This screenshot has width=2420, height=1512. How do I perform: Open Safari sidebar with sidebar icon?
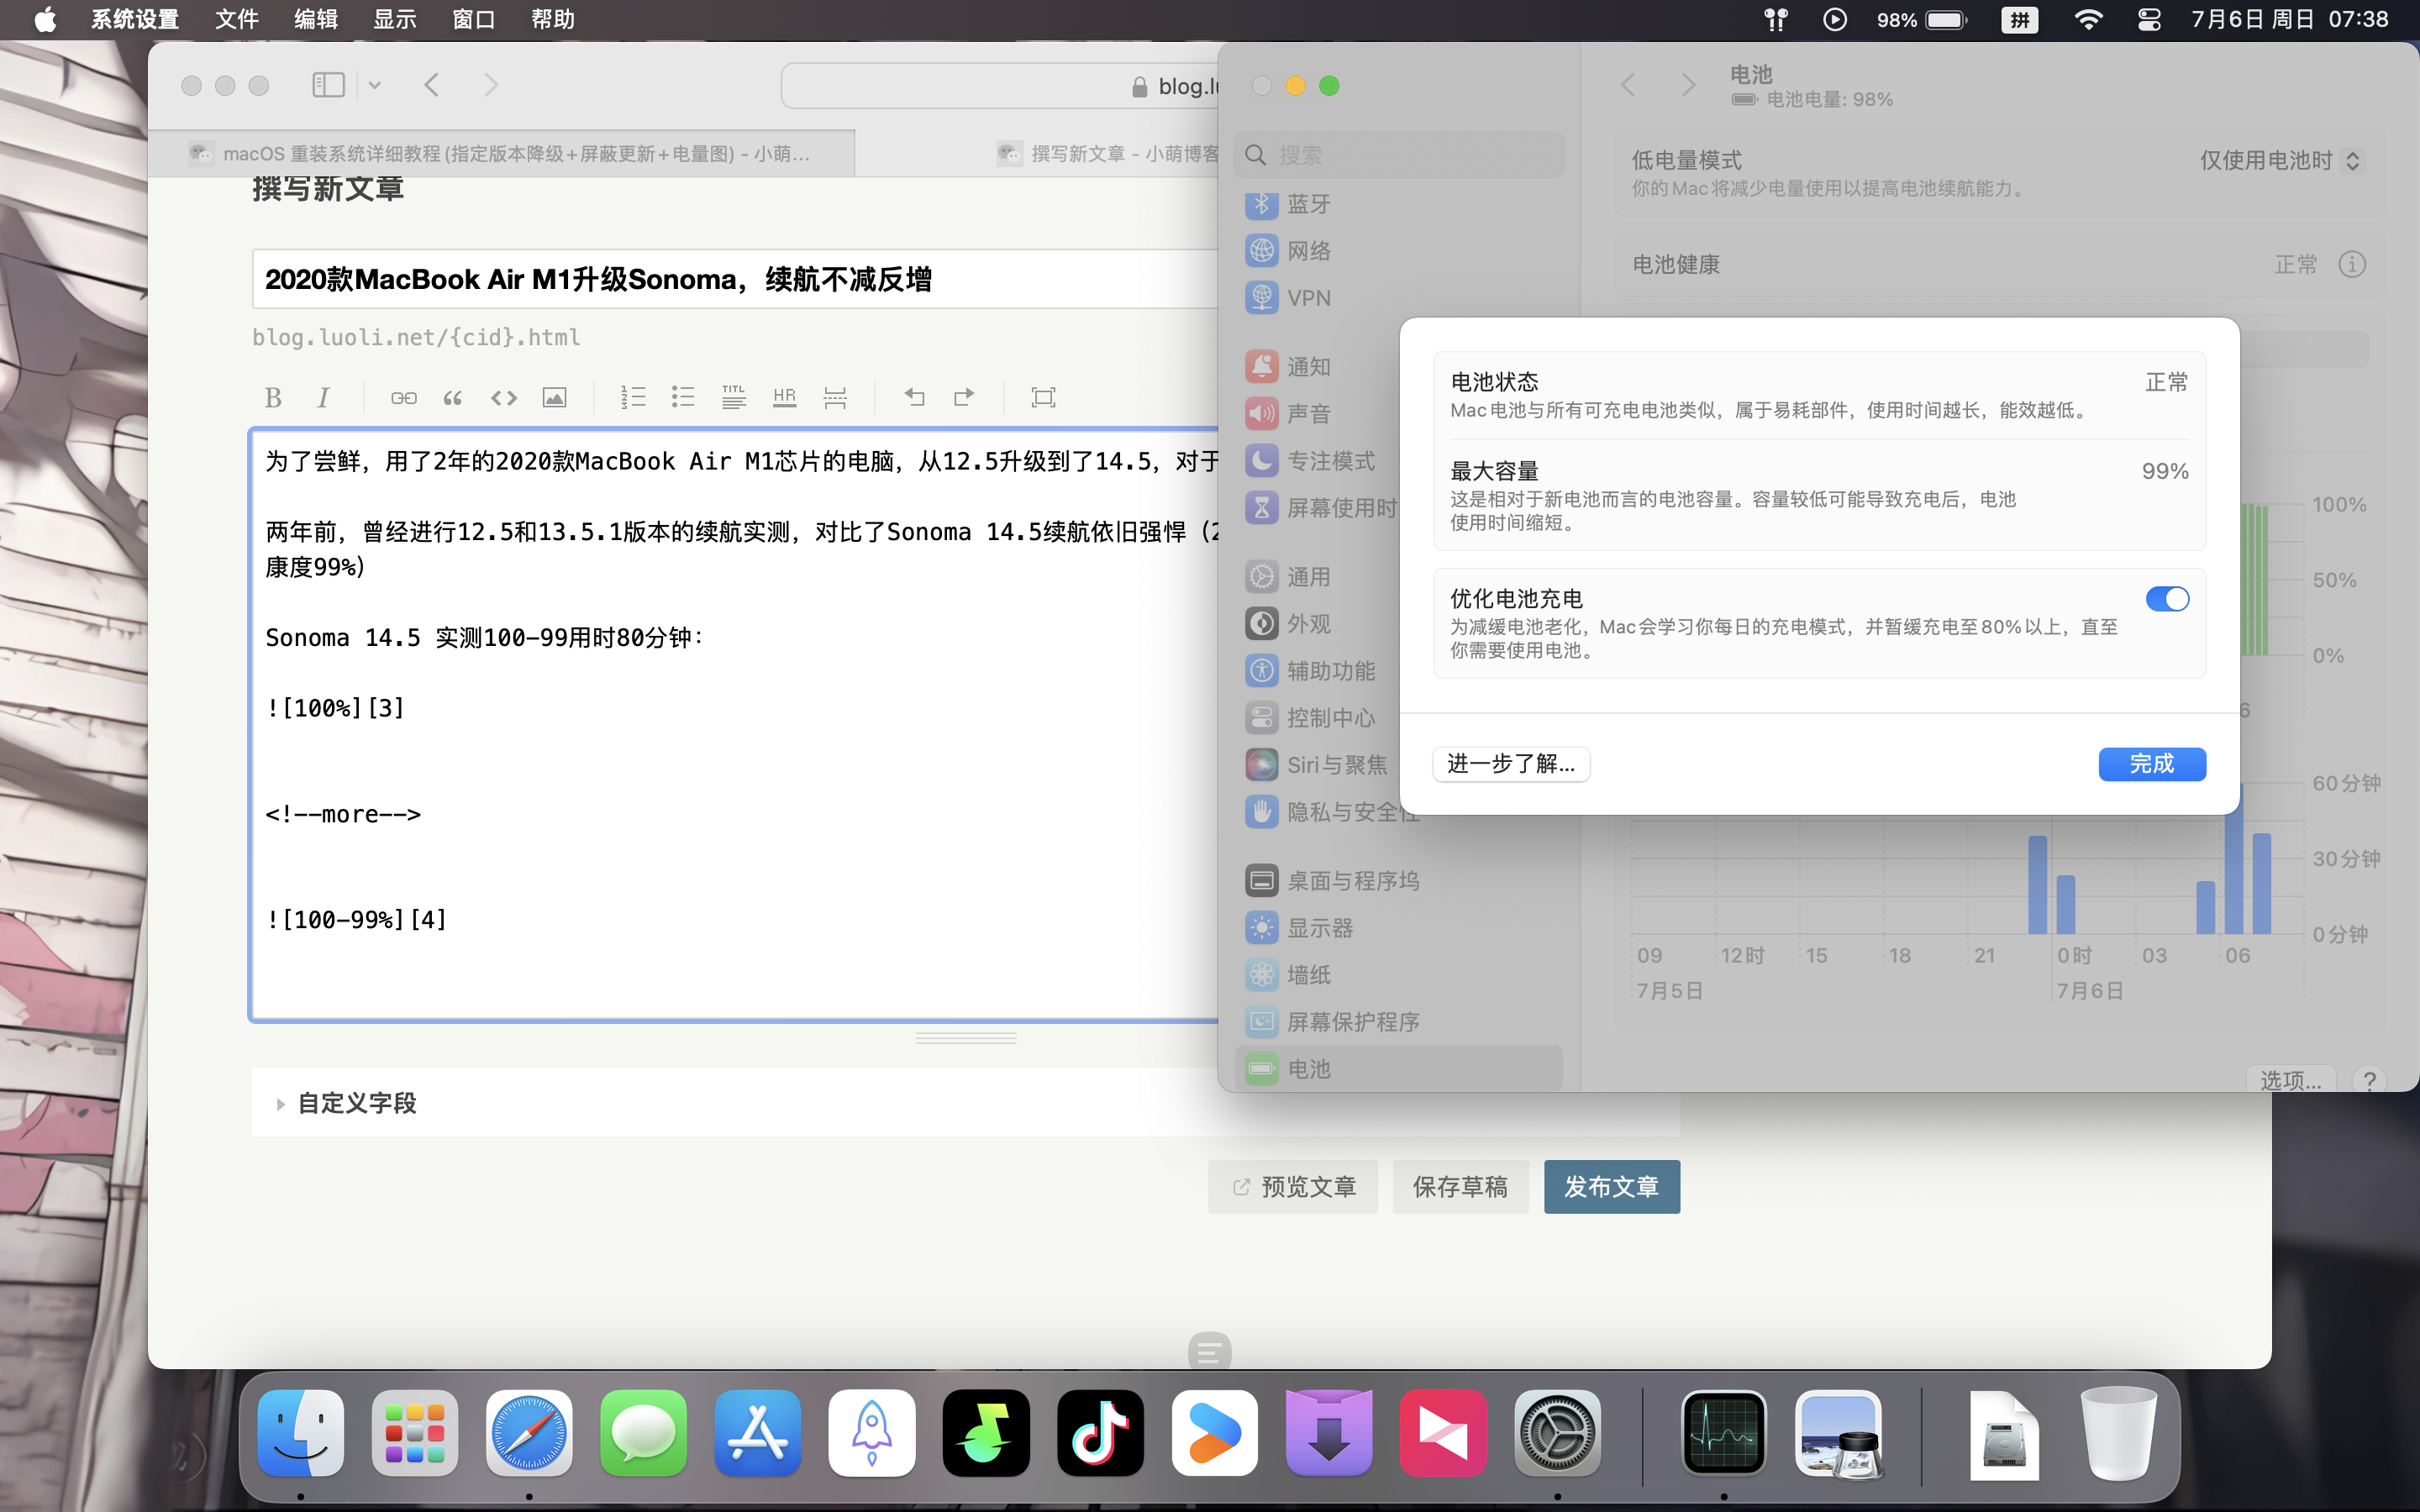pyautogui.click(x=328, y=85)
